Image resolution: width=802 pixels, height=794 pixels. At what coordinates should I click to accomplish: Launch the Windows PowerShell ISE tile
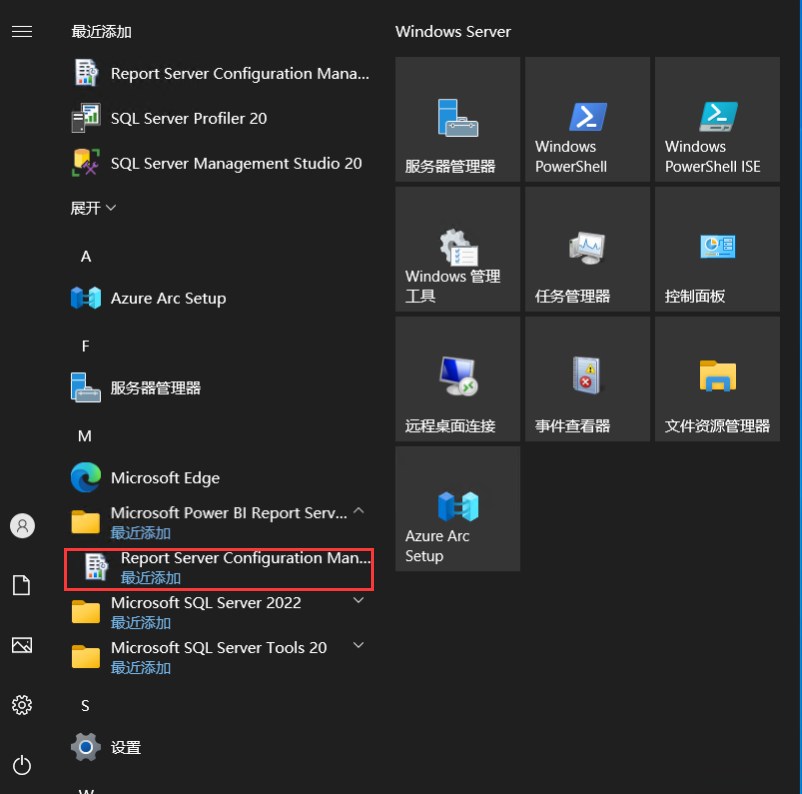click(718, 119)
